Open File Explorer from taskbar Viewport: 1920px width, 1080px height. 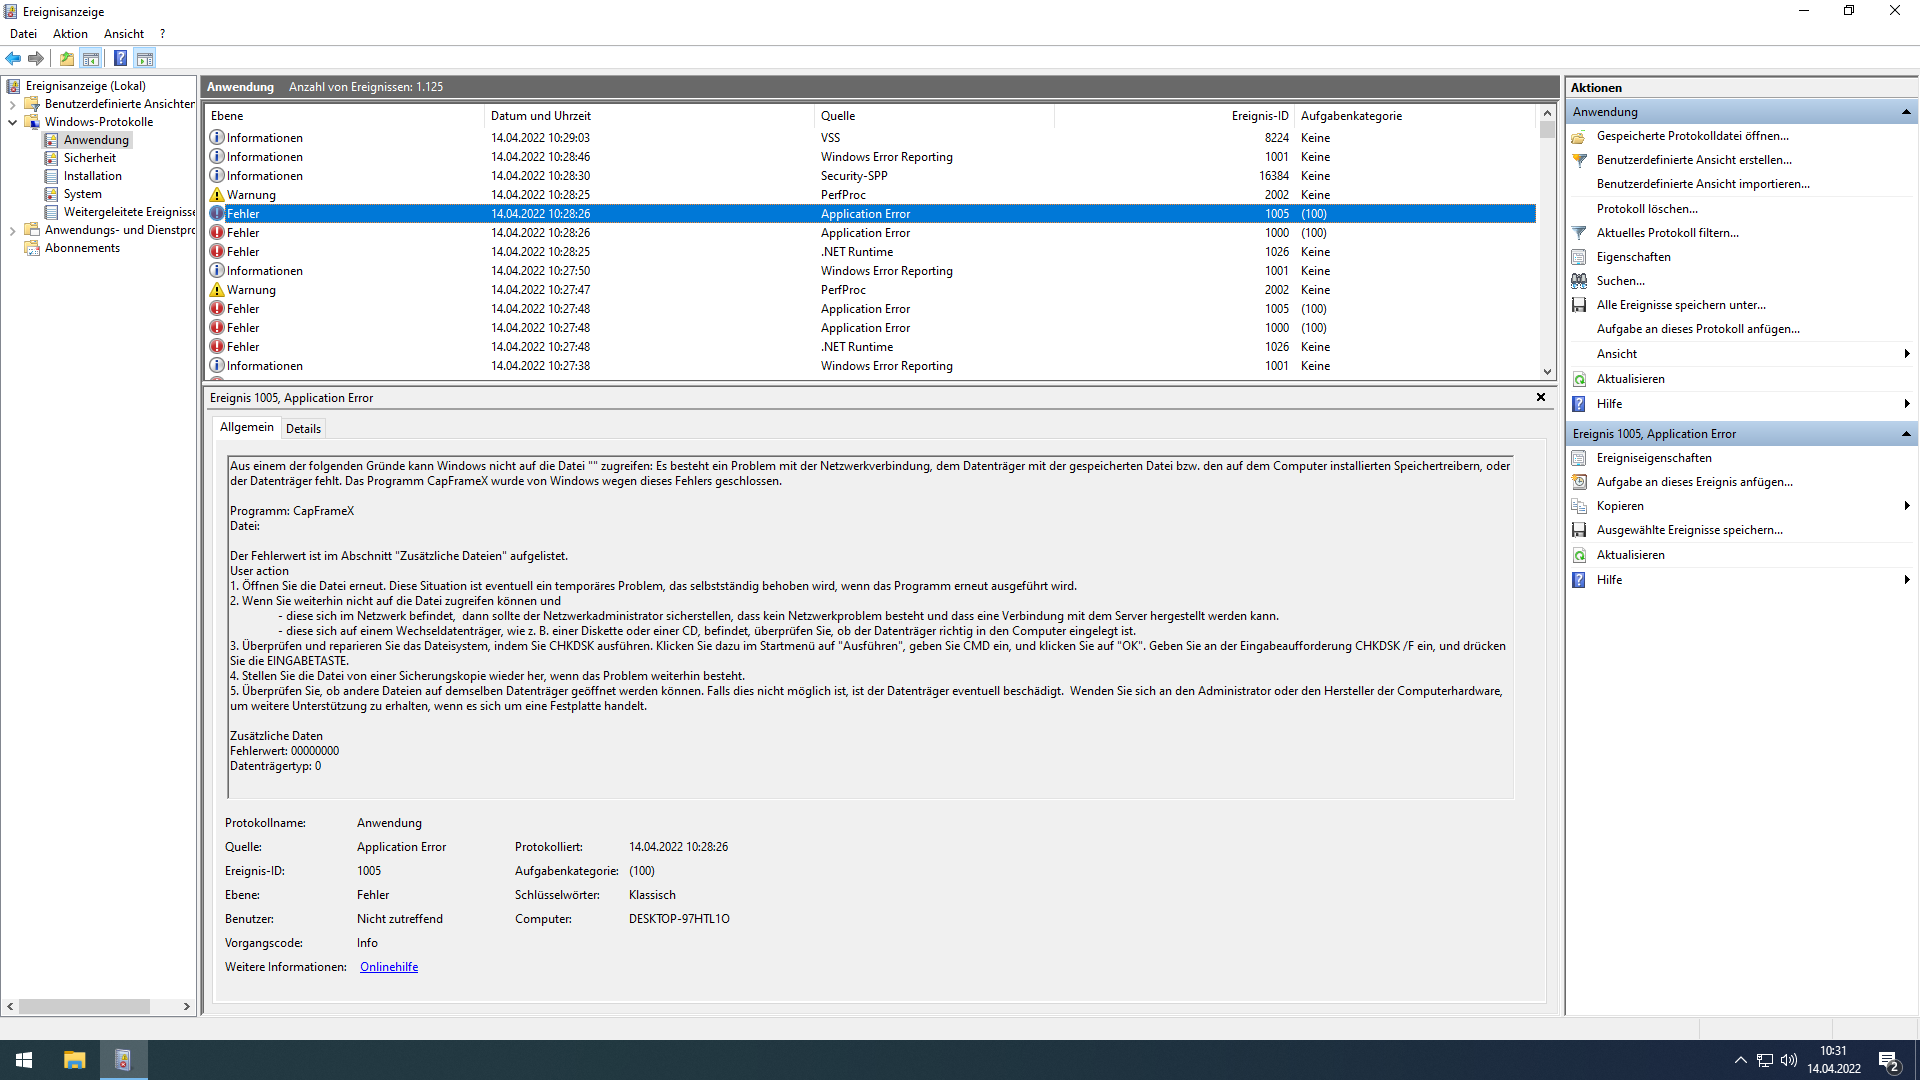click(74, 1060)
